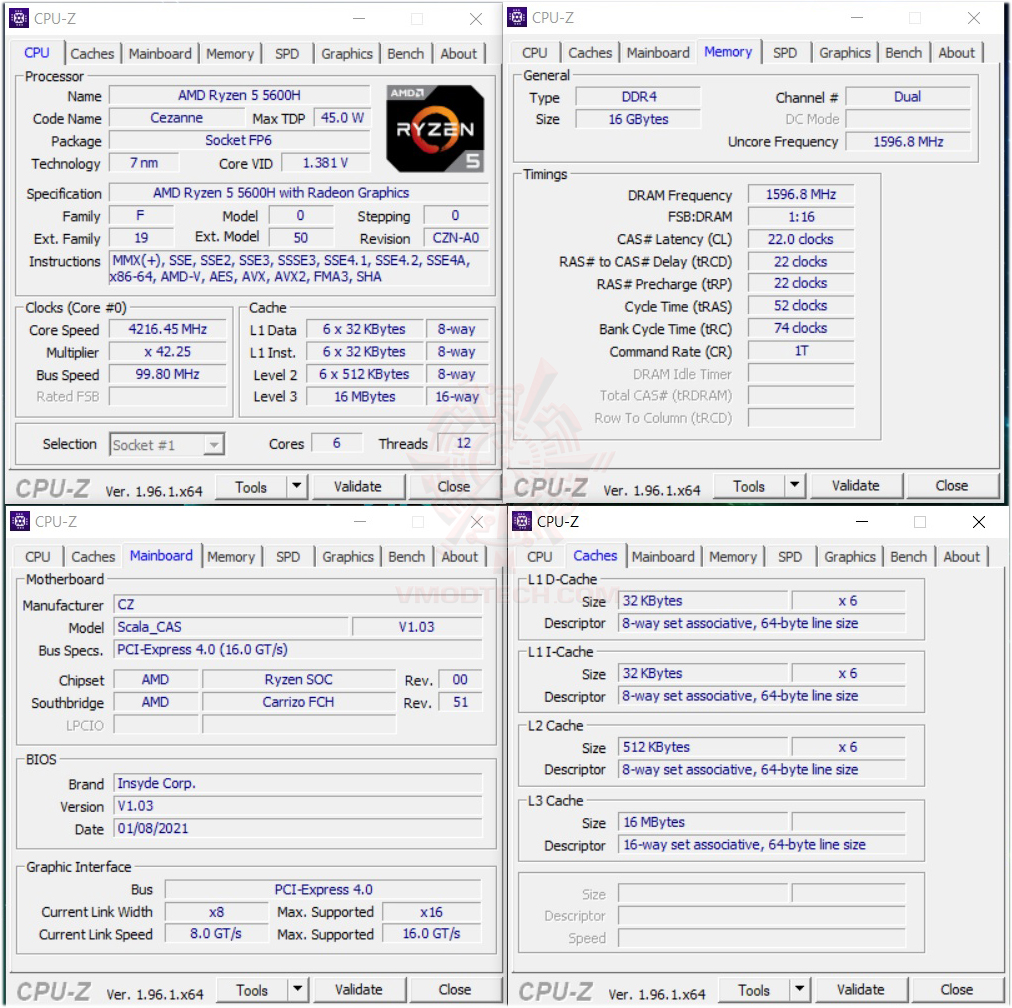The height and width of the screenshot is (1008, 1012).
Task: Click the memory Type value DDR4
Action: click(638, 97)
